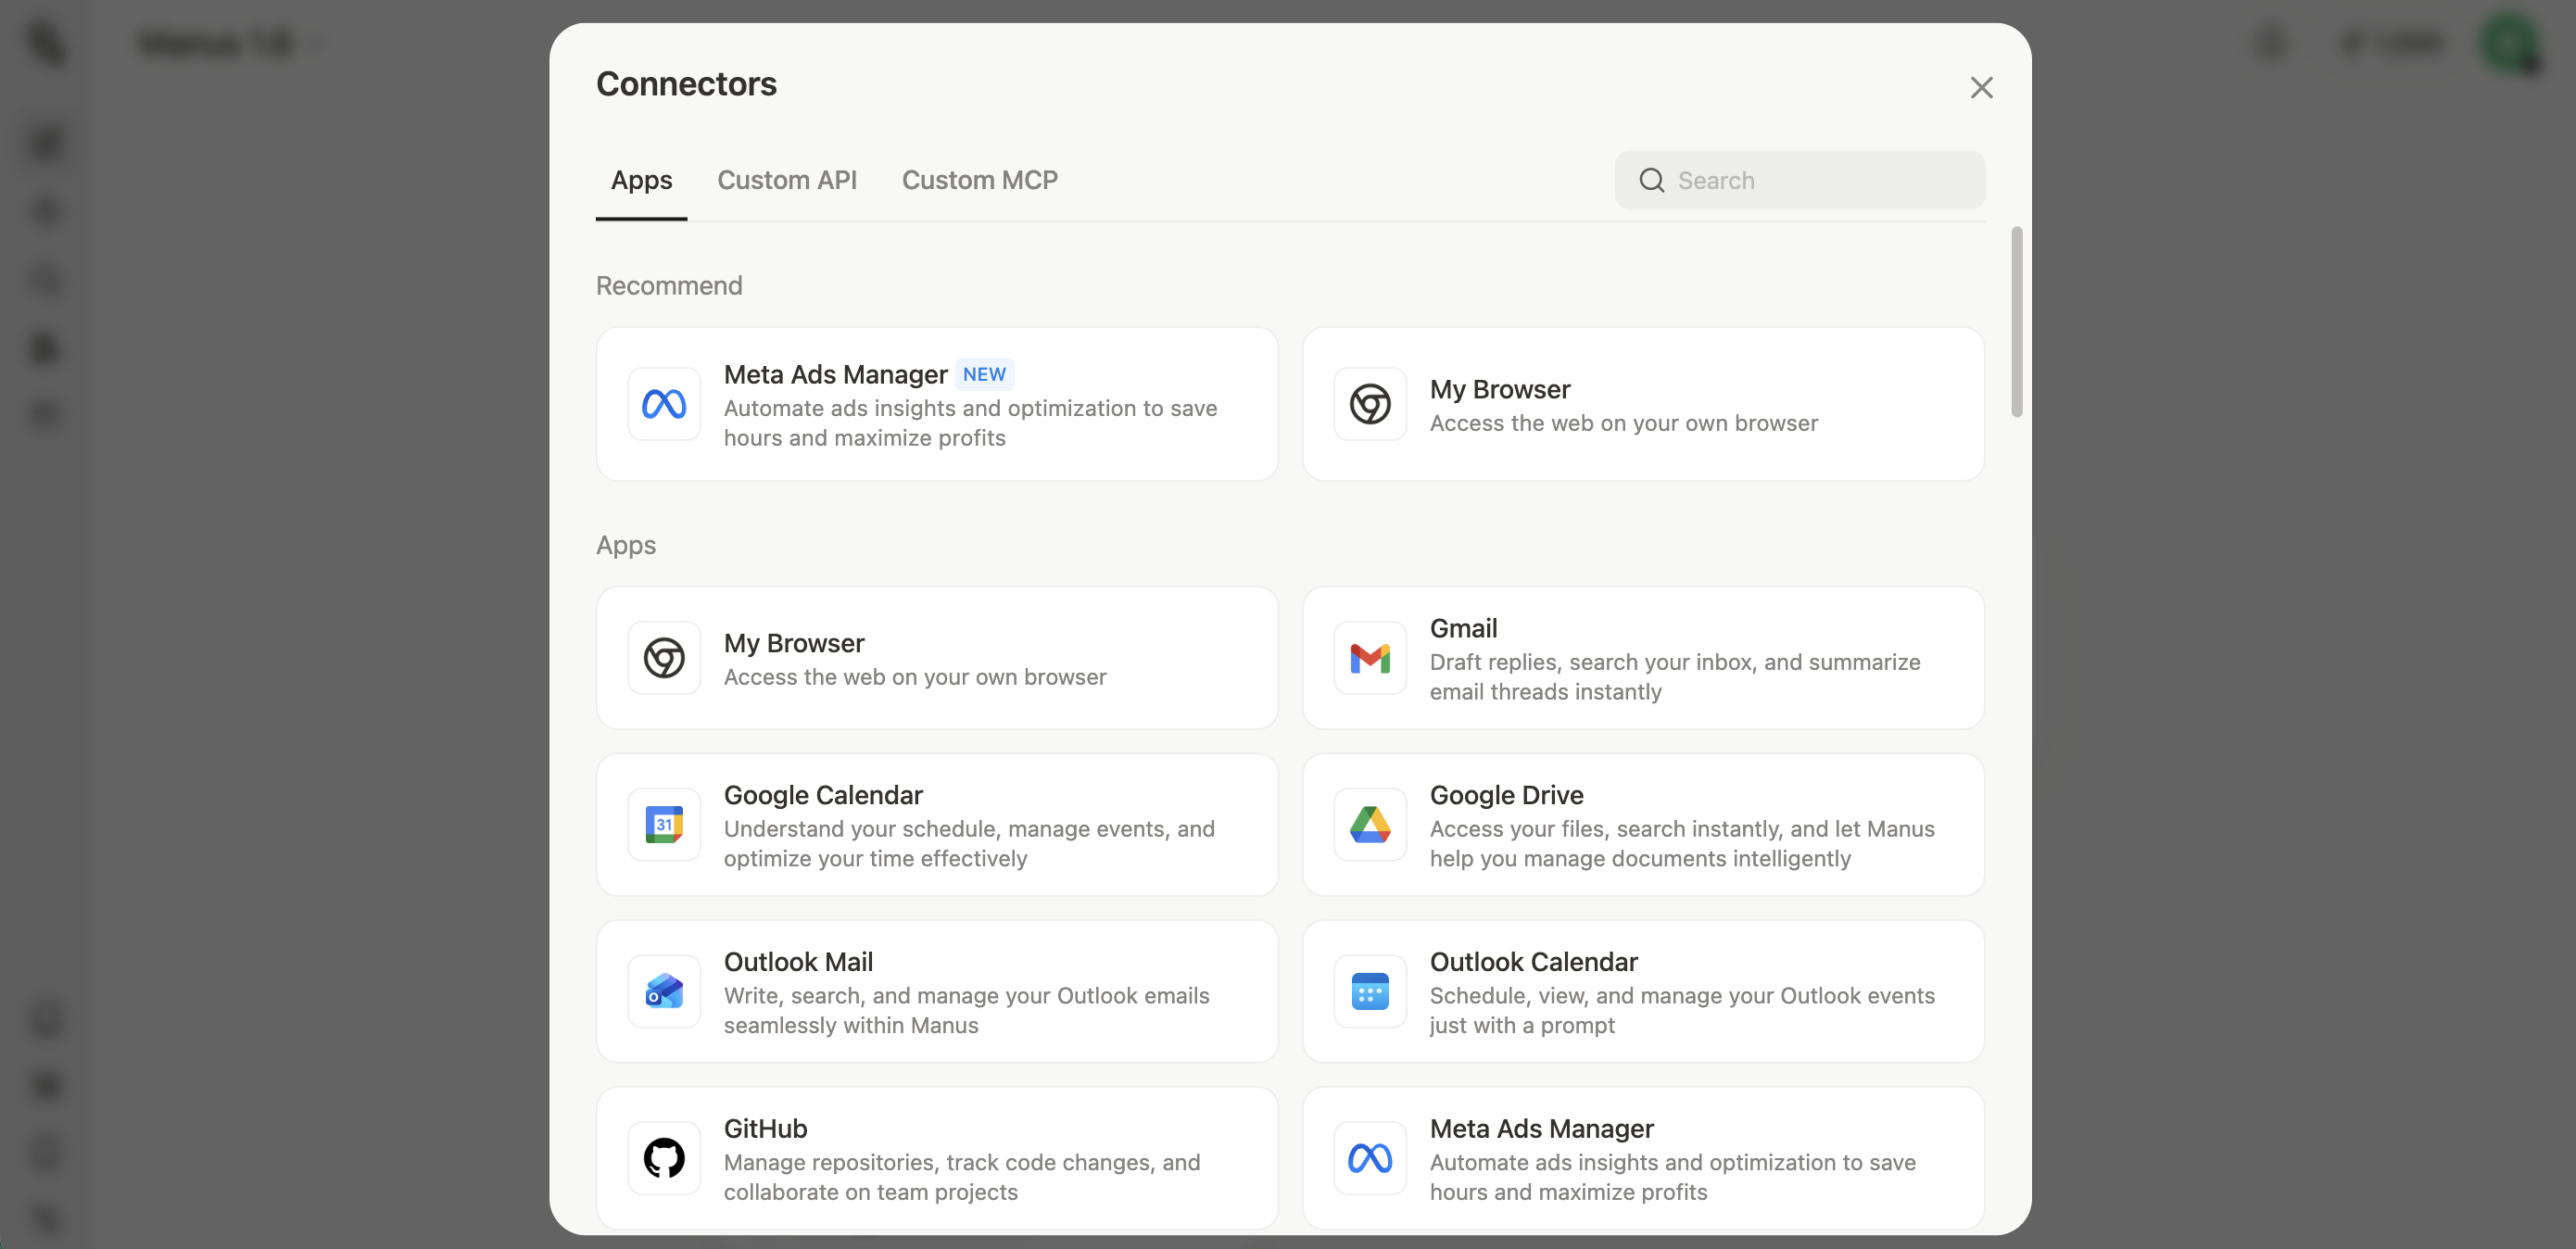Click the magnifier icon in the search box
Screen dimensions: 2576x1249
[x=1651, y=180]
